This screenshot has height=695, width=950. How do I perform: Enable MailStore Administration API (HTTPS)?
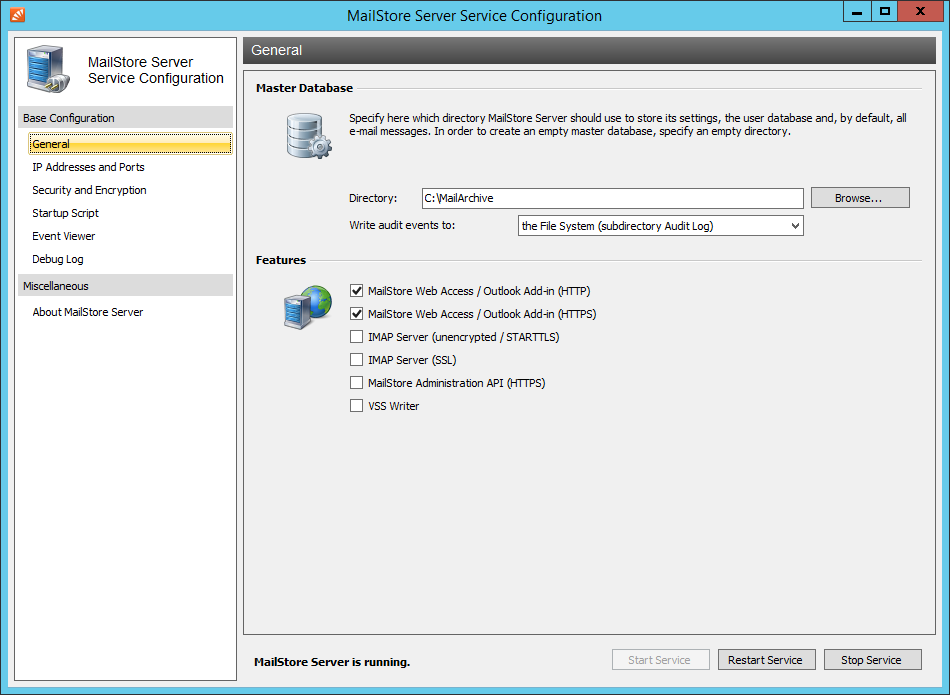(x=356, y=383)
